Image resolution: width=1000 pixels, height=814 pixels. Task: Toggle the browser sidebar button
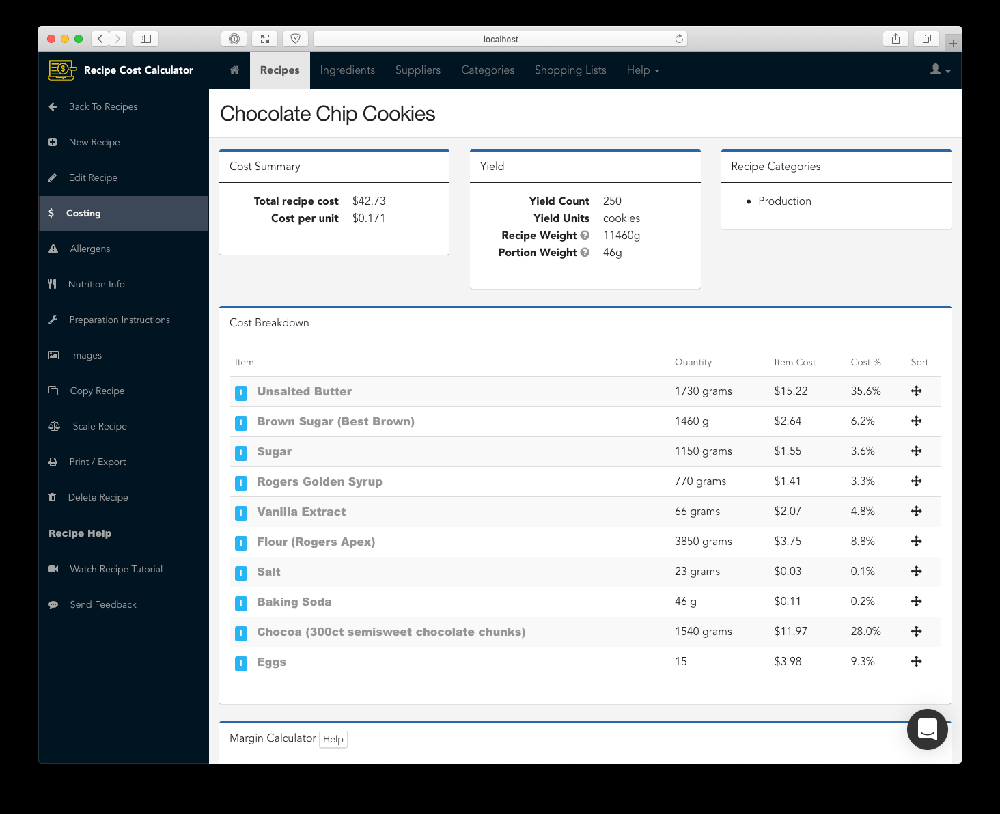click(146, 39)
